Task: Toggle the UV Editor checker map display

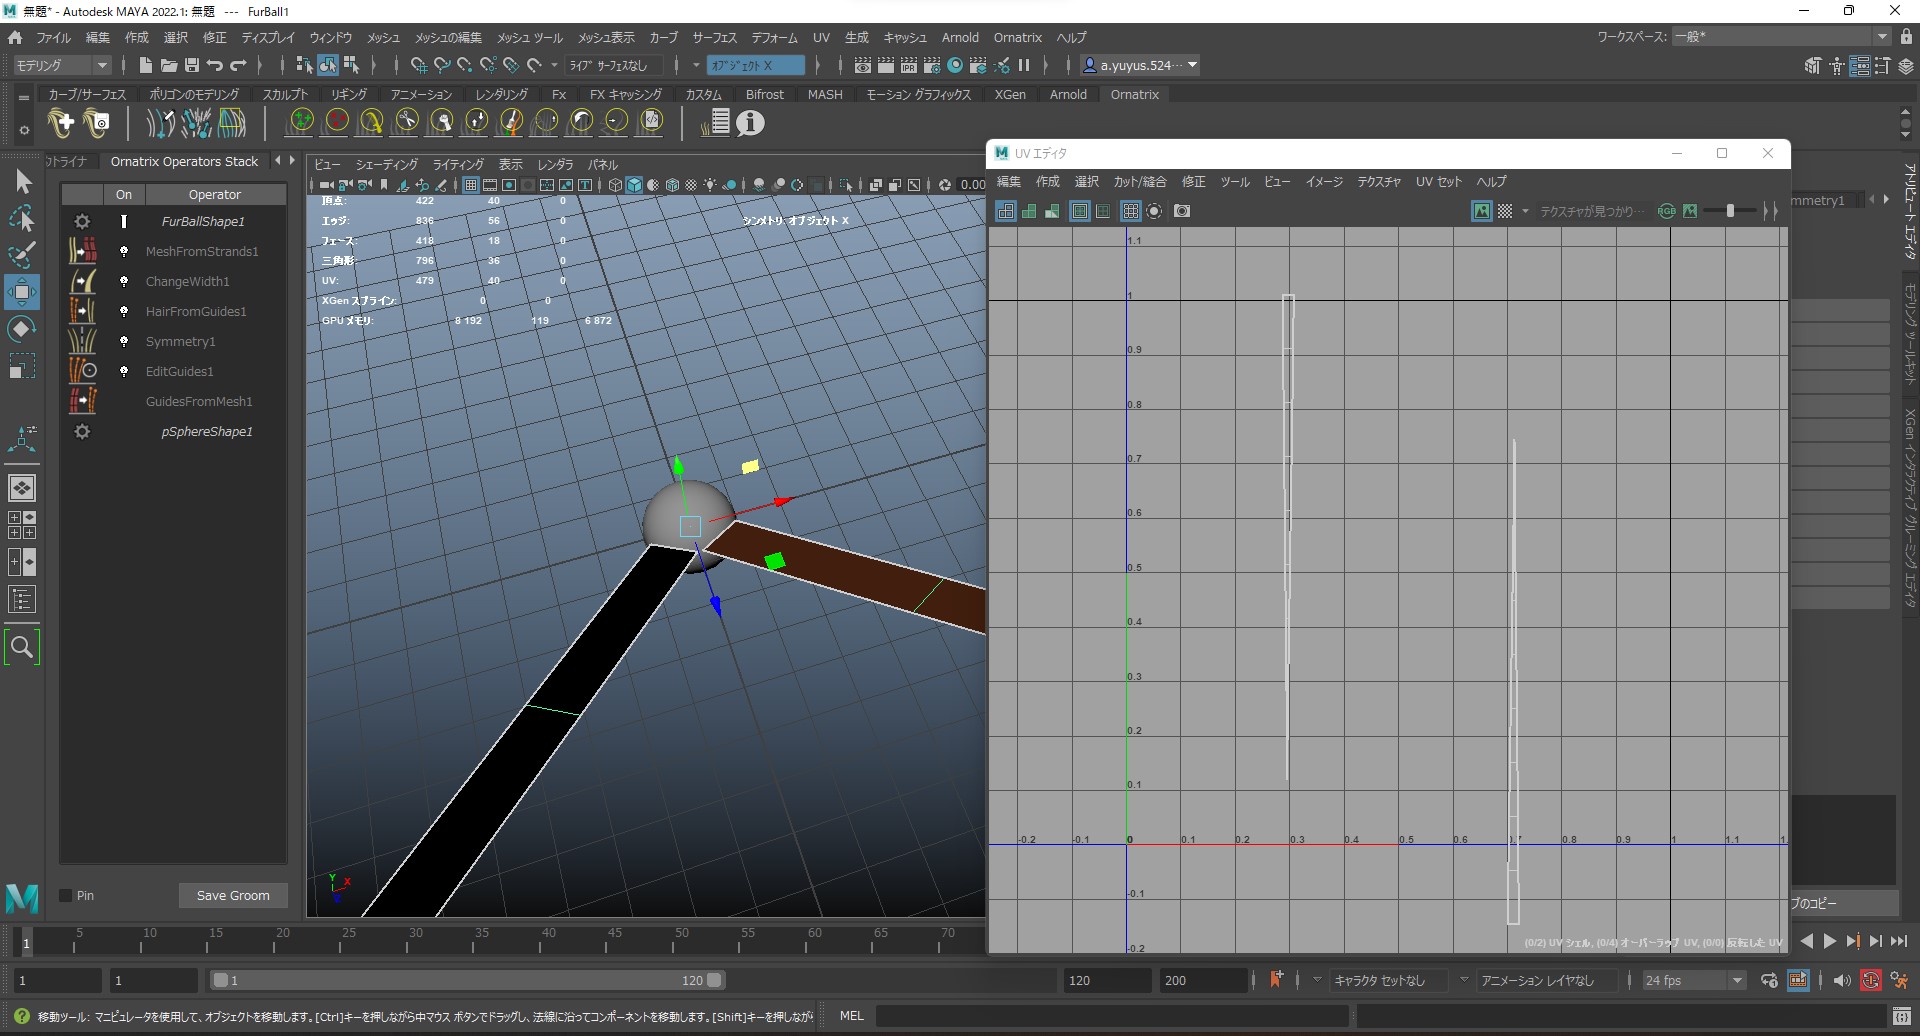Action: (1504, 211)
